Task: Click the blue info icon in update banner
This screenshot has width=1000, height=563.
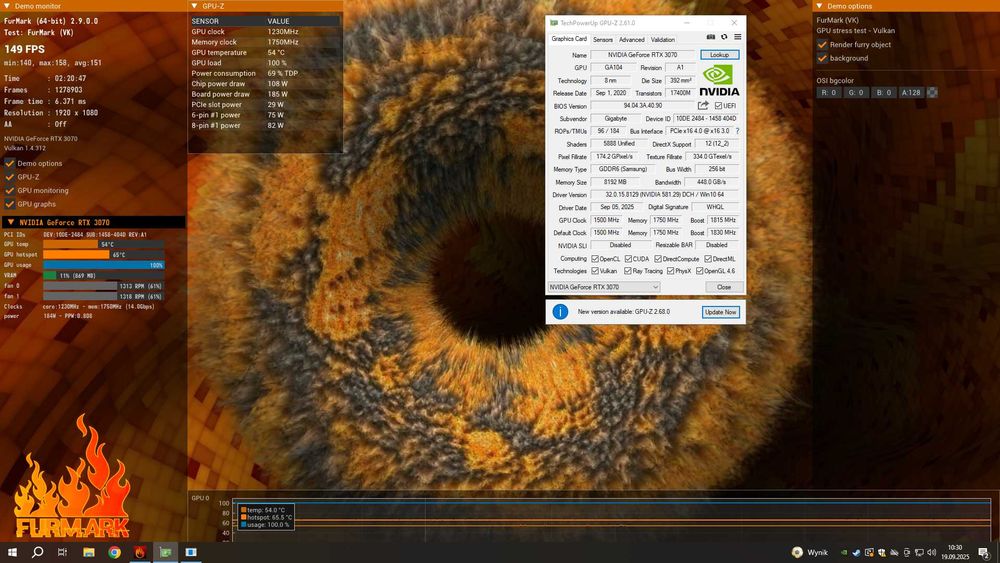Action: tap(560, 312)
